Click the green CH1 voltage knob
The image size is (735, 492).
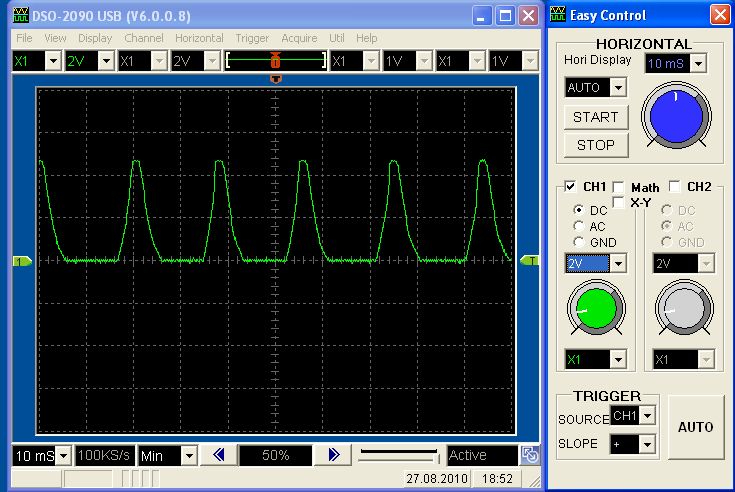coord(594,310)
